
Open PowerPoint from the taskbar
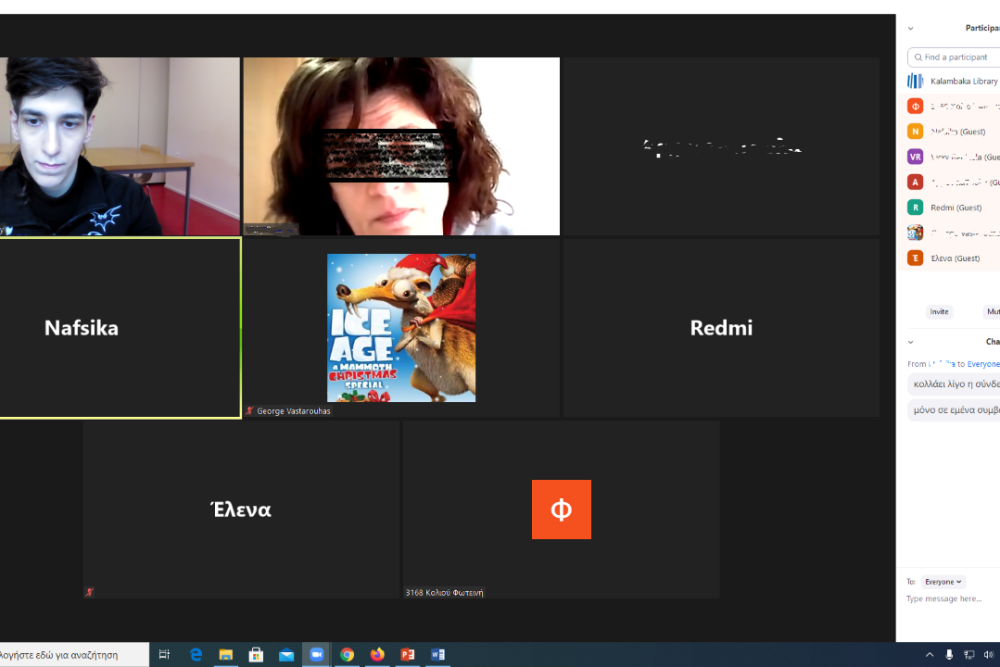(x=407, y=654)
